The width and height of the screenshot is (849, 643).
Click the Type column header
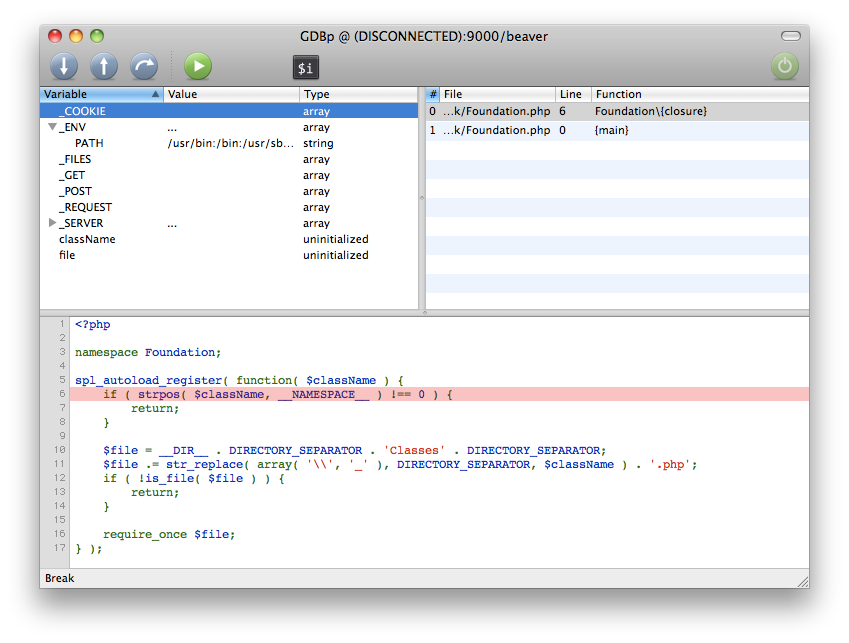pyautogui.click(x=357, y=94)
